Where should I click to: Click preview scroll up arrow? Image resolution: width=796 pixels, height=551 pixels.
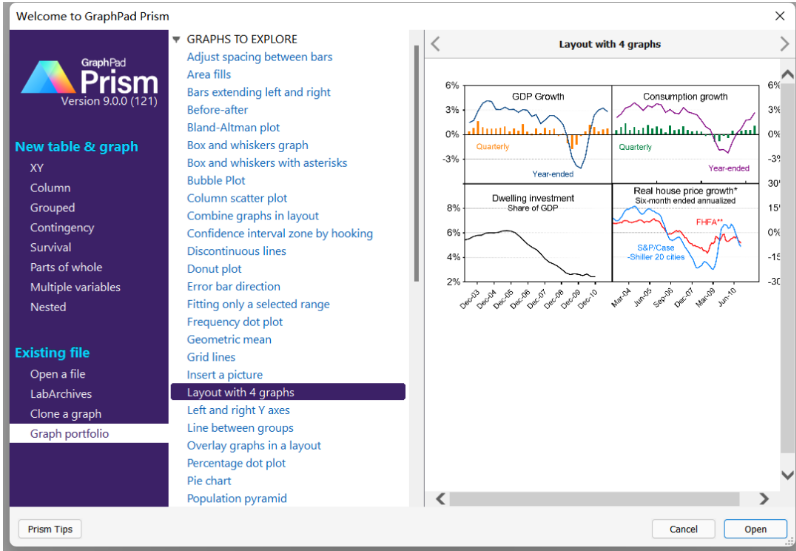point(787,75)
